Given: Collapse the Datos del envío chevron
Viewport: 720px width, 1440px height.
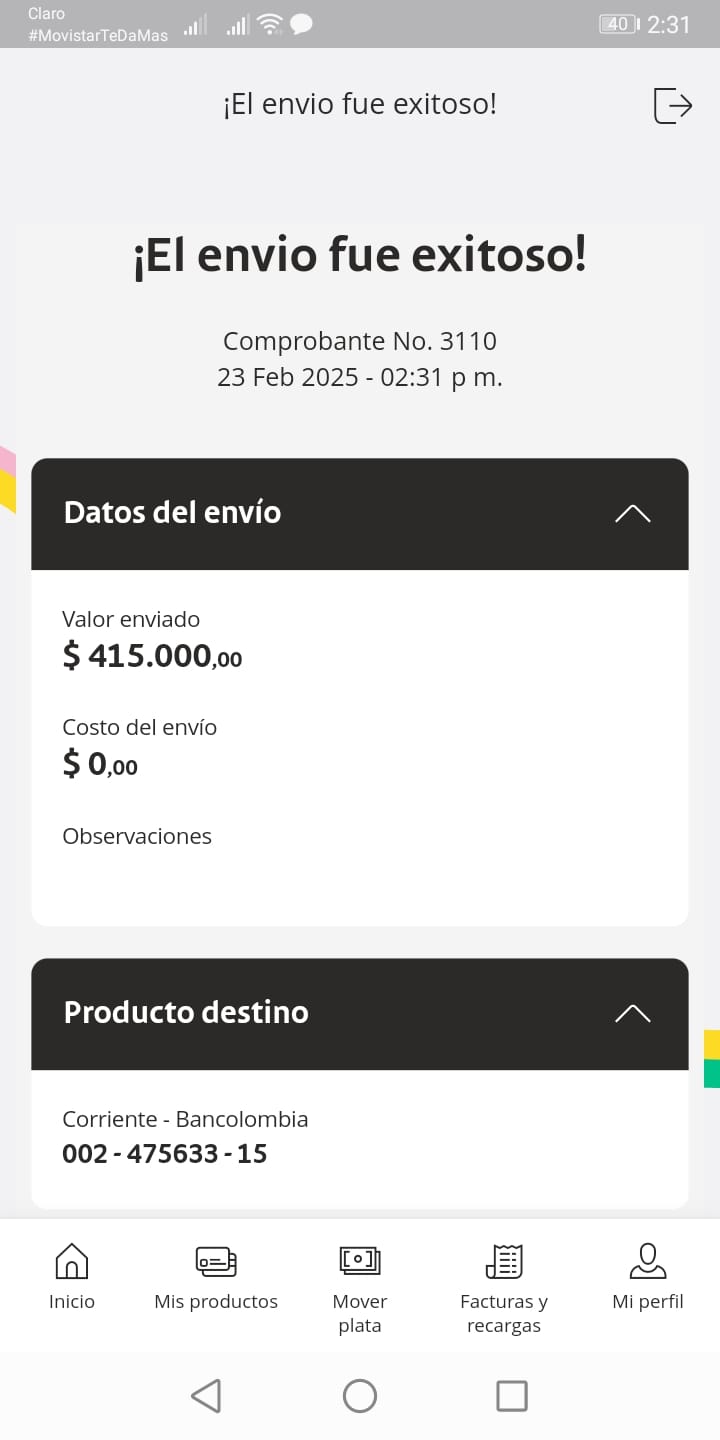Looking at the screenshot, I should click(x=632, y=513).
